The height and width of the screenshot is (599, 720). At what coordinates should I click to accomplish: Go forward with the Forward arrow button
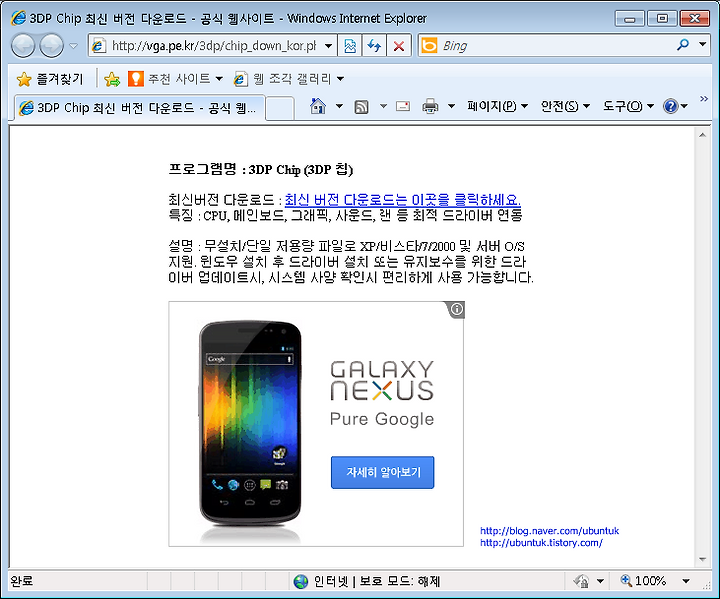pyautogui.click(x=51, y=45)
